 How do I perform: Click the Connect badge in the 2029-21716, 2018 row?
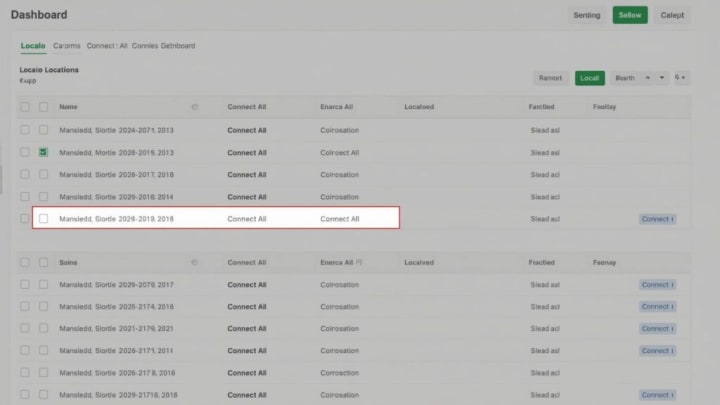(x=658, y=395)
